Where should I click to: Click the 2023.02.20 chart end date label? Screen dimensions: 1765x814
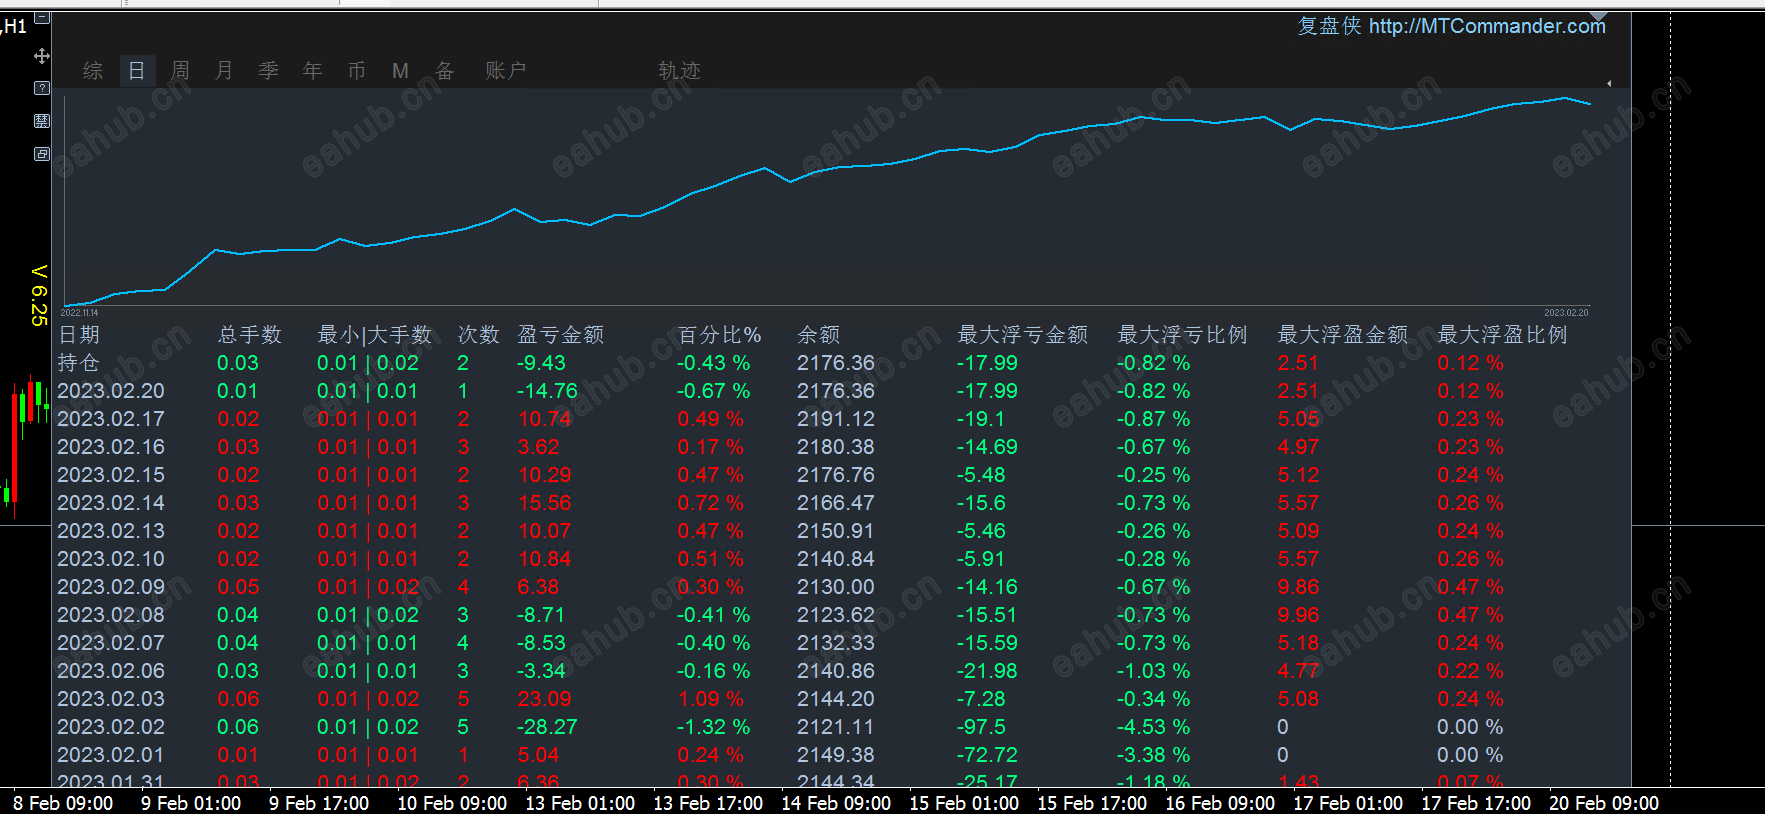[x=1566, y=313]
